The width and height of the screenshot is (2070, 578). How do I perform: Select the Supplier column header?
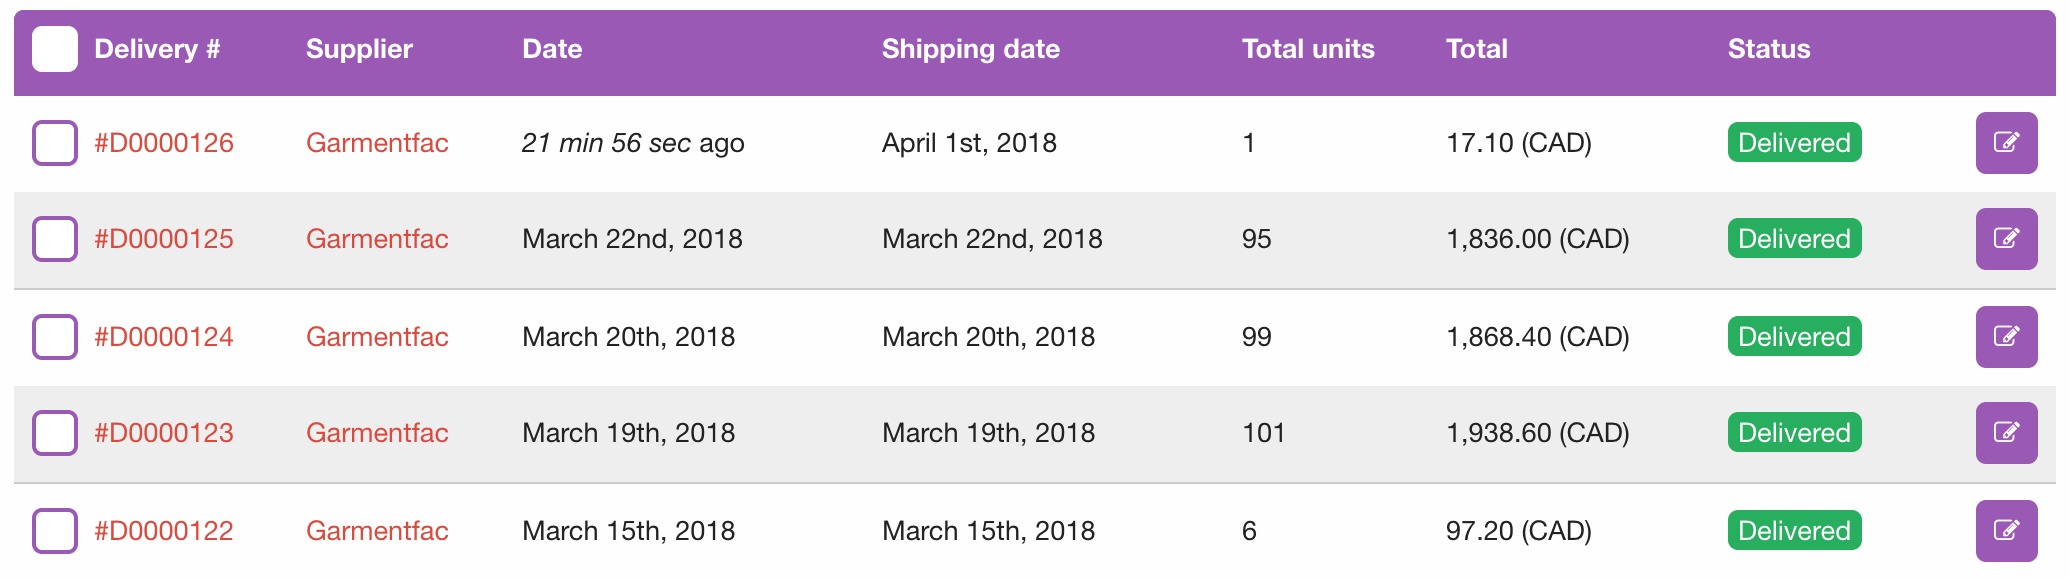(x=359, y=49)
